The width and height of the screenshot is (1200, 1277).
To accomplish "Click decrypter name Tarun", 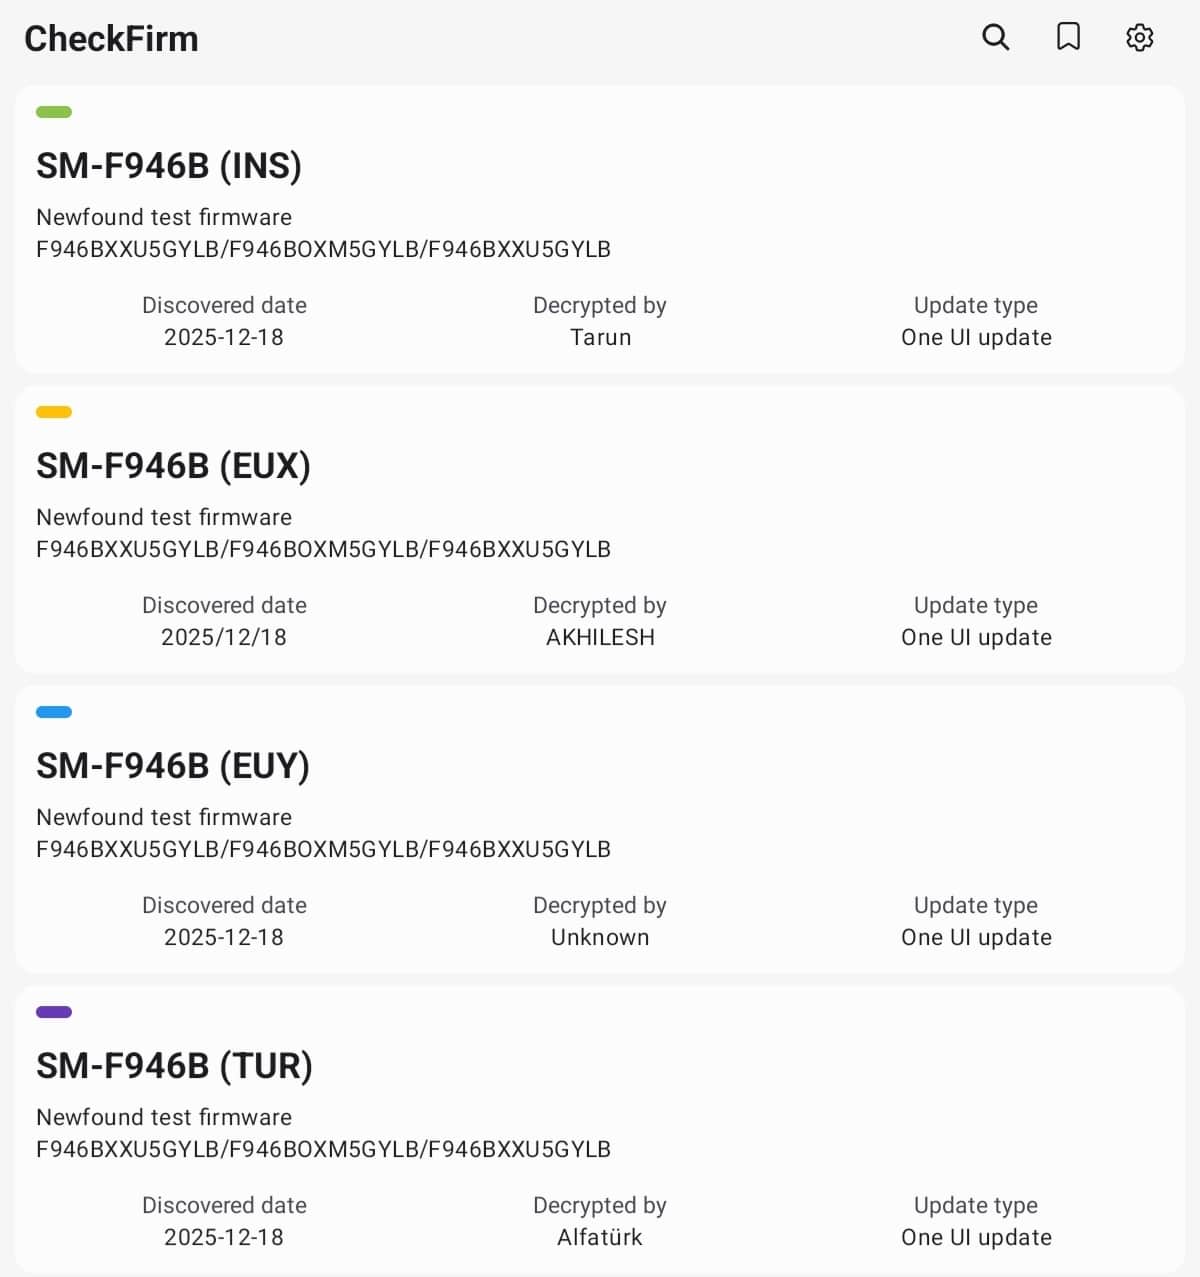I will [x=600, y=337].
